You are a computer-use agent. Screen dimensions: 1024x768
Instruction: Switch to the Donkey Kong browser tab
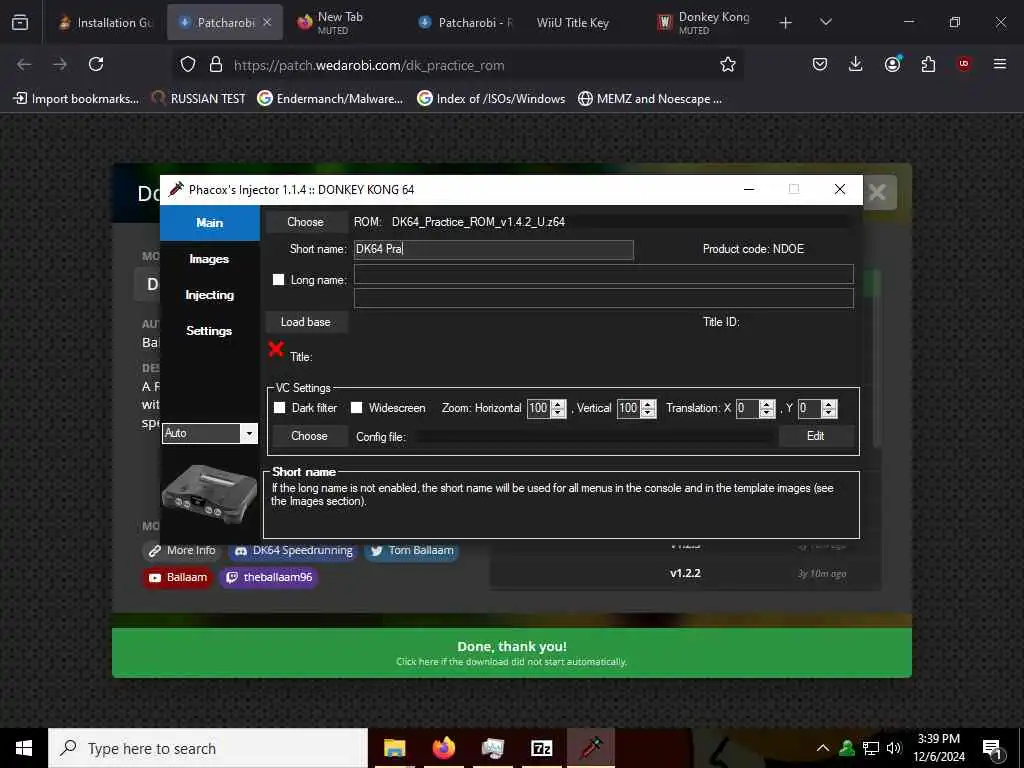[709, 22]
